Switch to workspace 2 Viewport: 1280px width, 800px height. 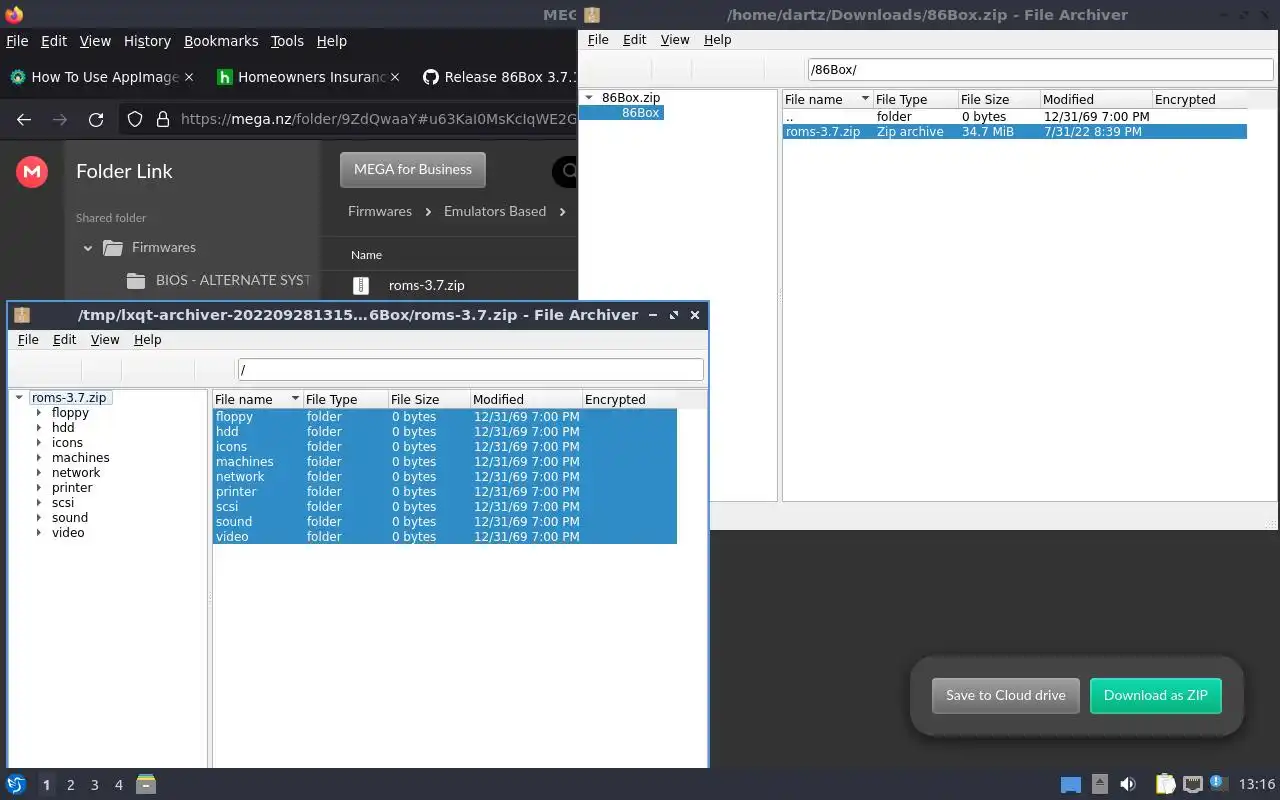click(70, 785)
